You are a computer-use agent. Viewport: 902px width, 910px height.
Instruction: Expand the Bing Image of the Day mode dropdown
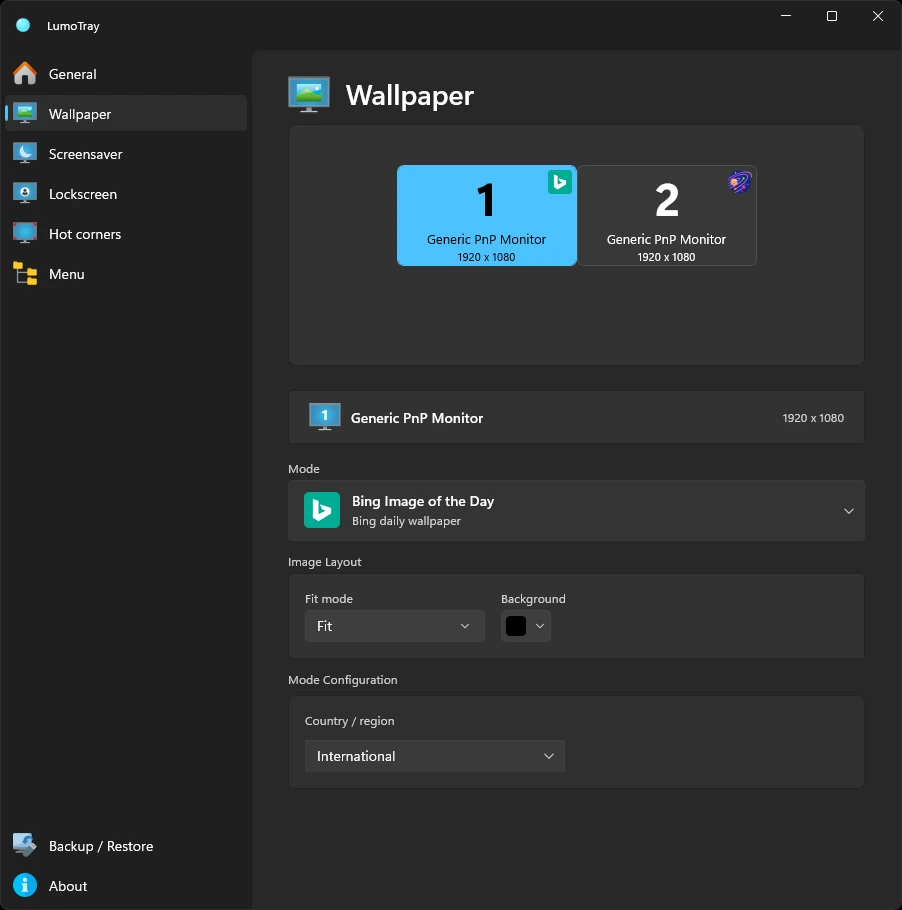(576, 511)
